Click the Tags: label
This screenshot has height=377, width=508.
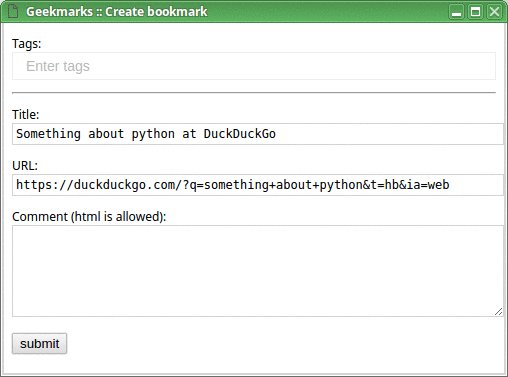pyautogui.click(x=27, y=44)
